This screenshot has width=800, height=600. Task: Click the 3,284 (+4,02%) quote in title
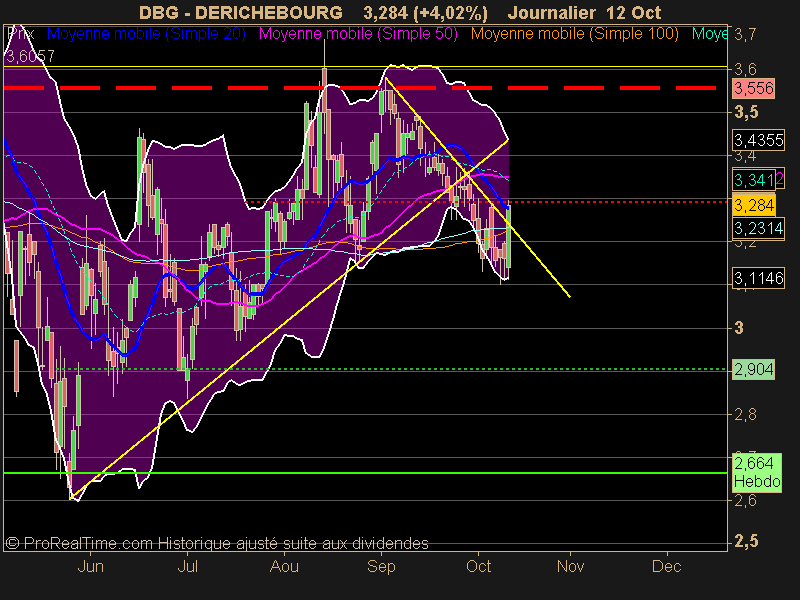[x=426, y=12]
